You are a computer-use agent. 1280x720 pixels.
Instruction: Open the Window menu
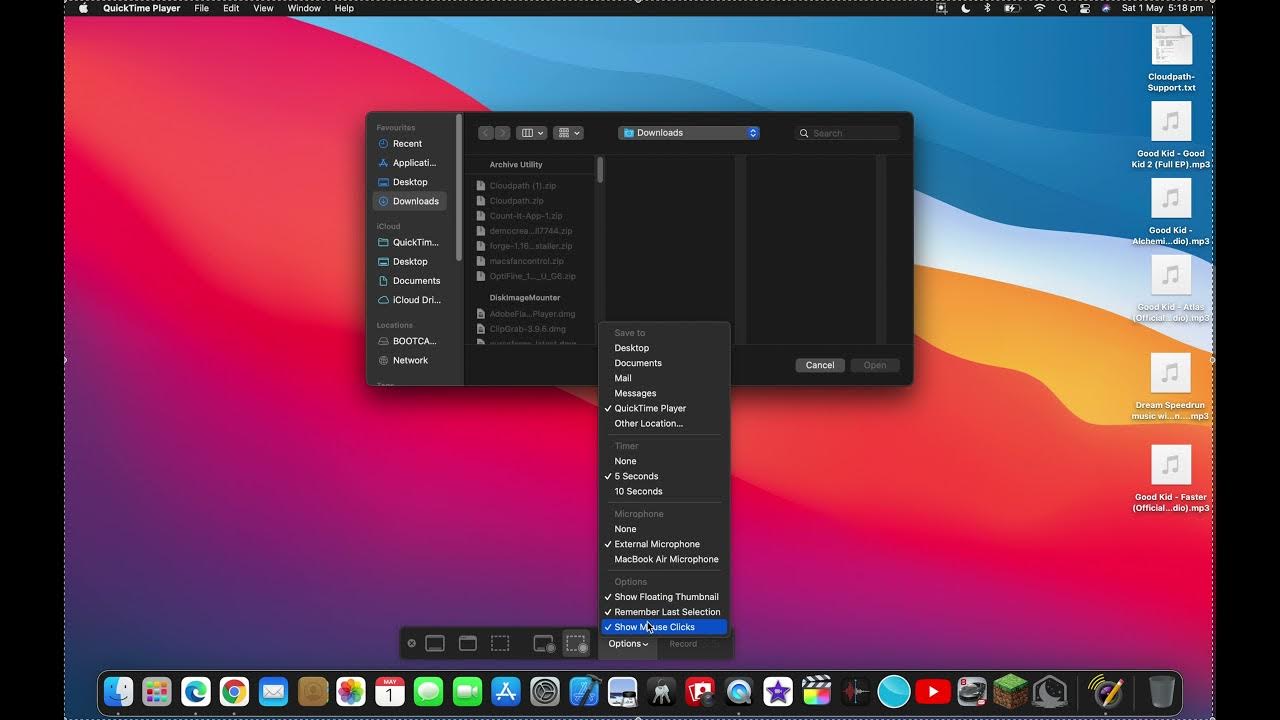pyautogui.click(x=304, y=8)
